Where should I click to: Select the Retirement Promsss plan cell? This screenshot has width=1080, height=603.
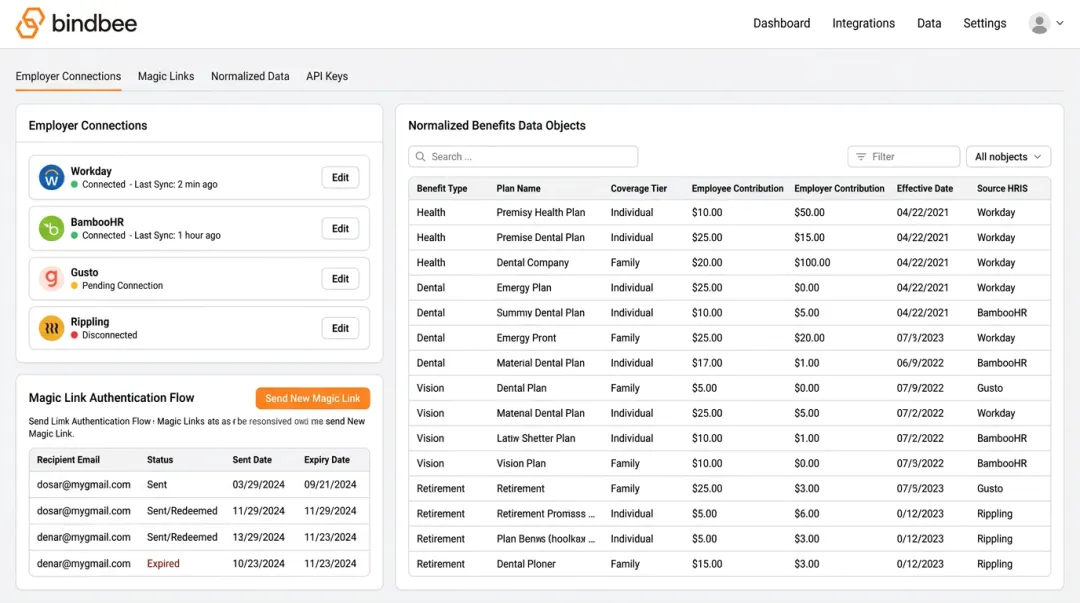click(545, 513)
